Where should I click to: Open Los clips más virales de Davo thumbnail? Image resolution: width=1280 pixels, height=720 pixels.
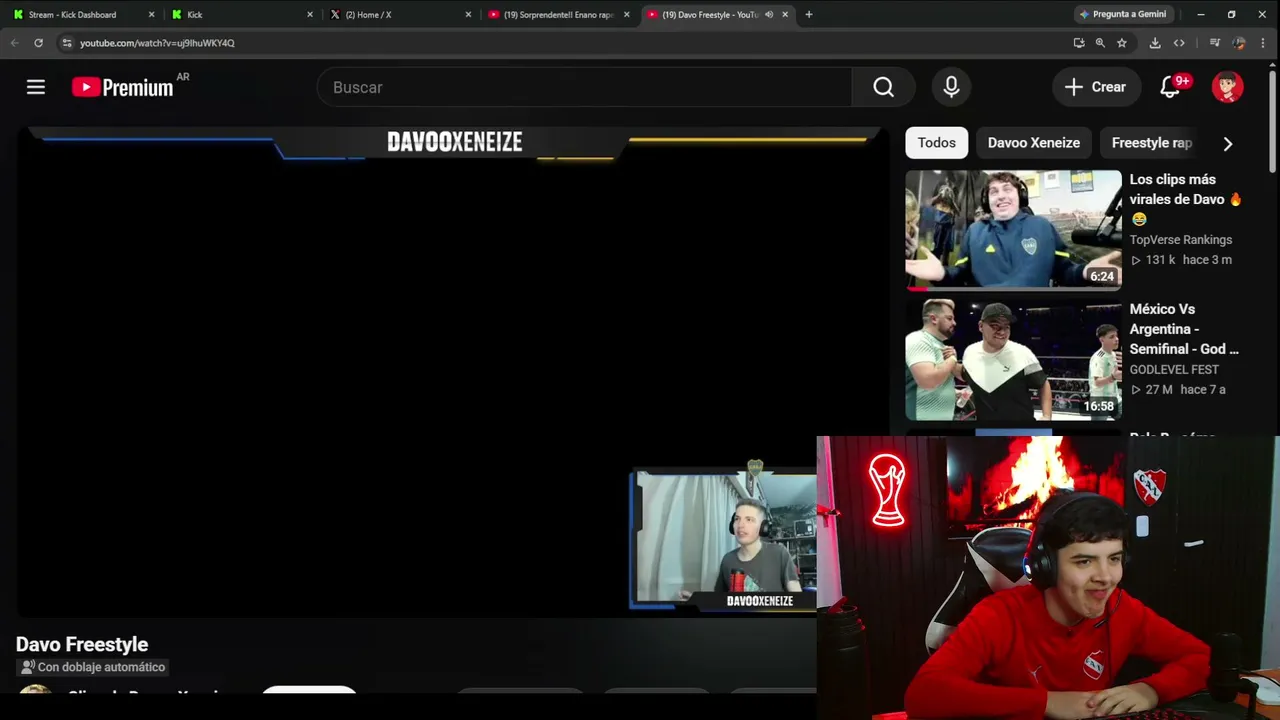point(1013,230)
